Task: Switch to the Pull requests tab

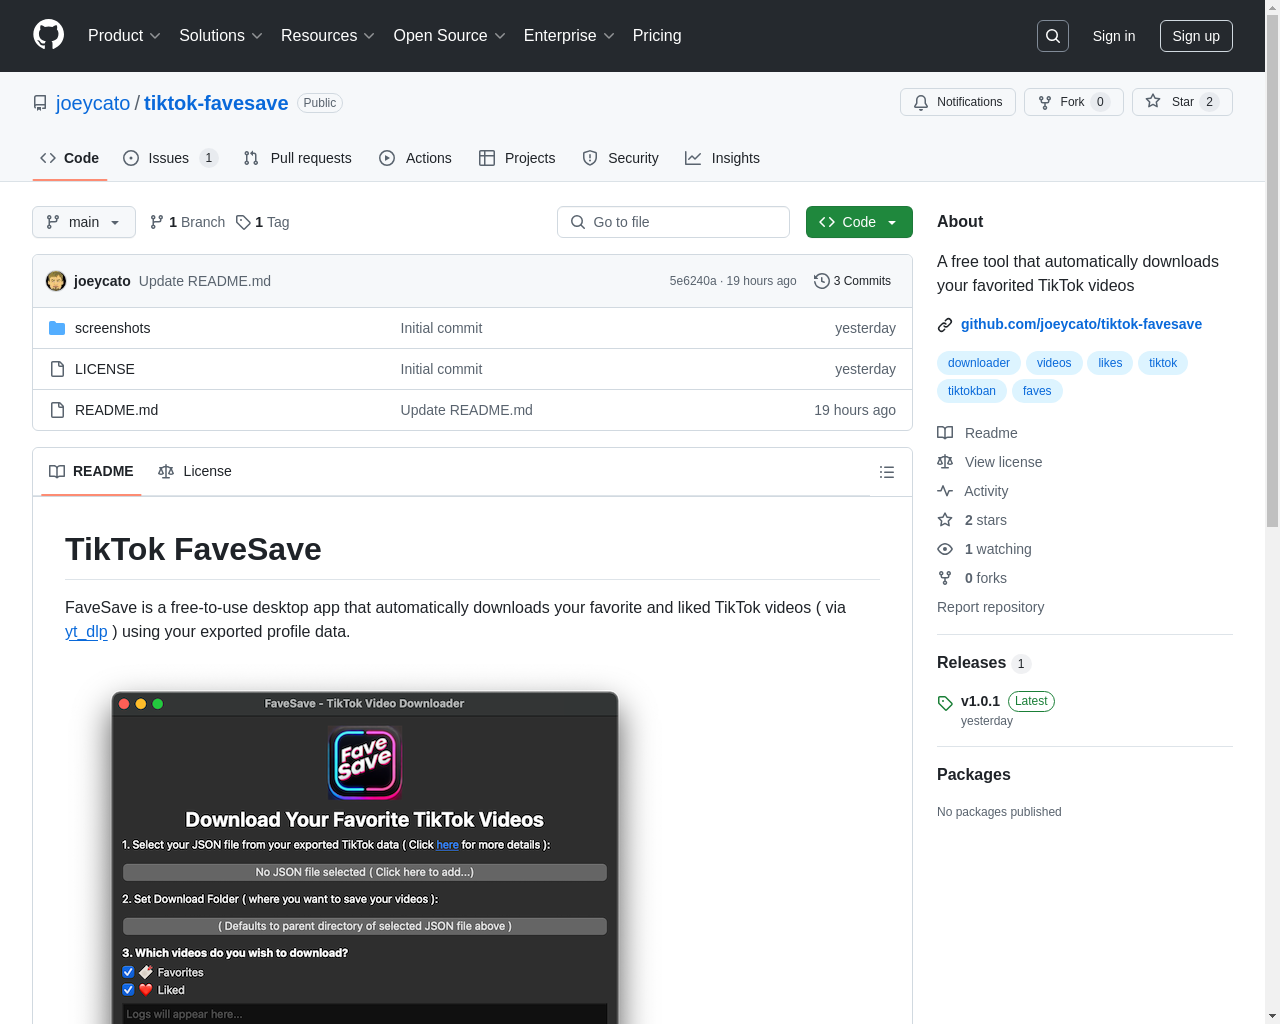Action: coord(298,158)
